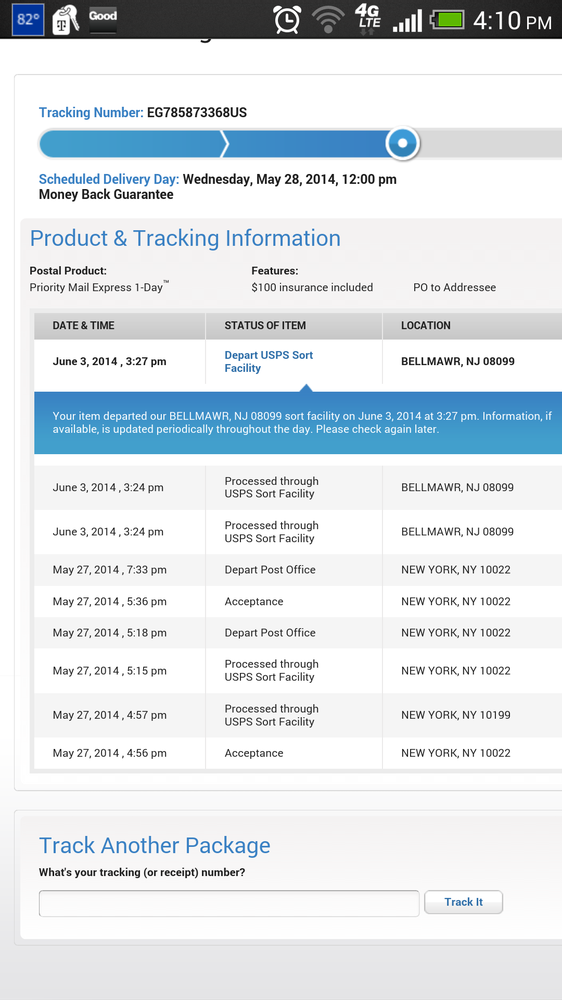Select the NEW YORK, NY 10199 row

coord(298,715)
